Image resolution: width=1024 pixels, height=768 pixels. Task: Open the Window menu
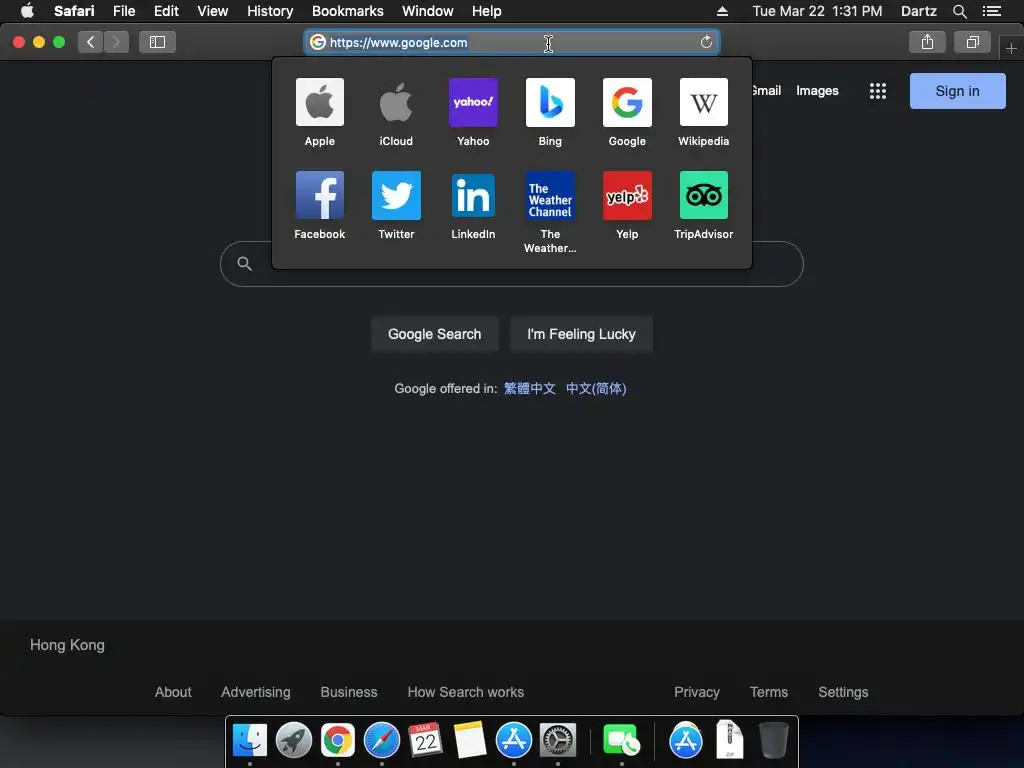coord(427,11)
